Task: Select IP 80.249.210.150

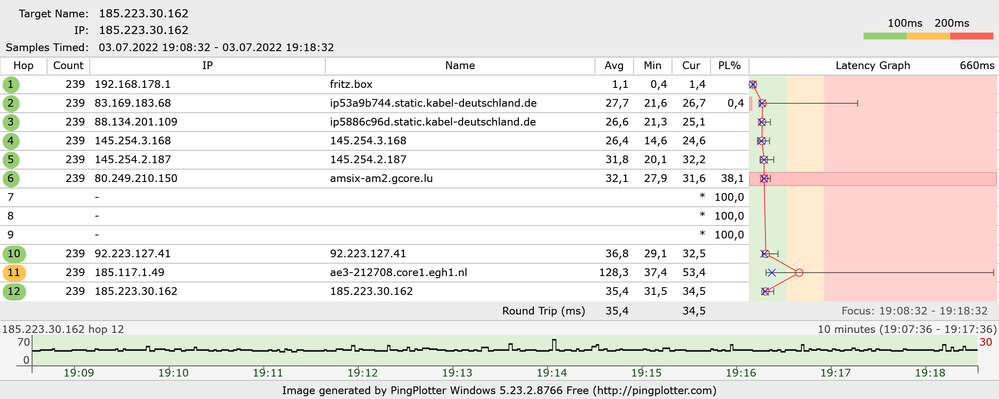Action: [x=136, y=179]
